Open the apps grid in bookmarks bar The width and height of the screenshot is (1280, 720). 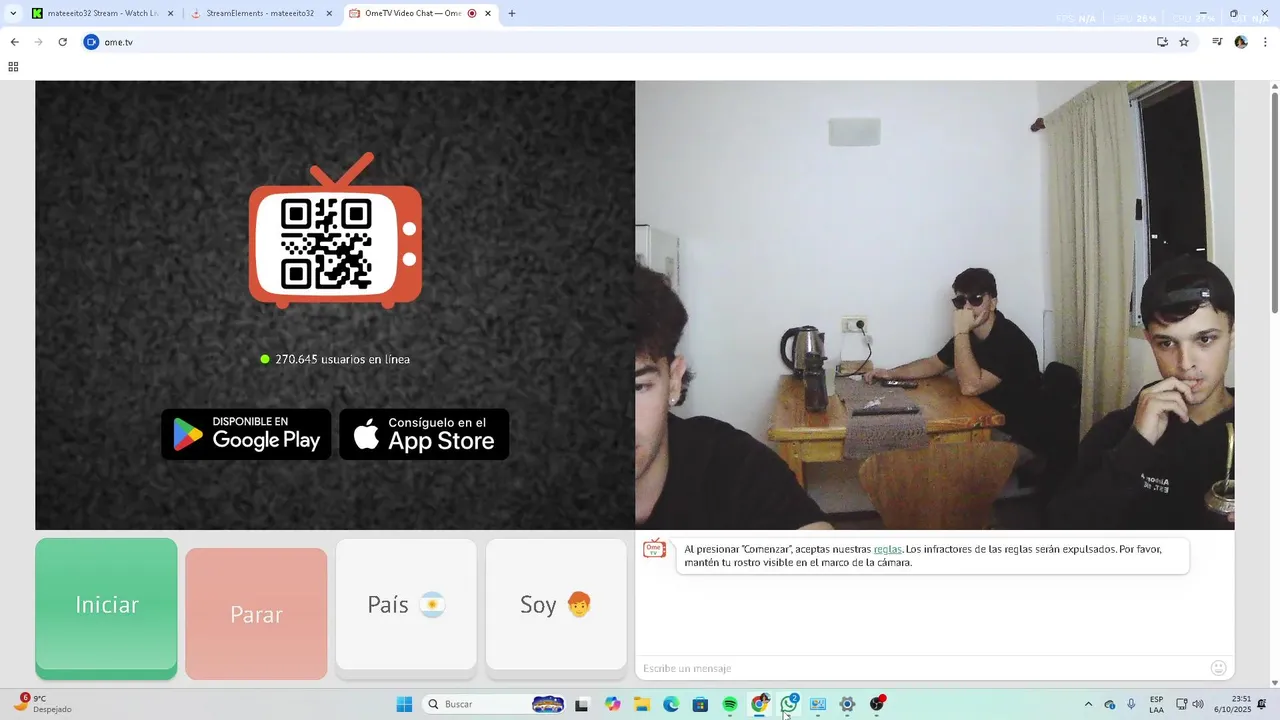click(13, 67)
